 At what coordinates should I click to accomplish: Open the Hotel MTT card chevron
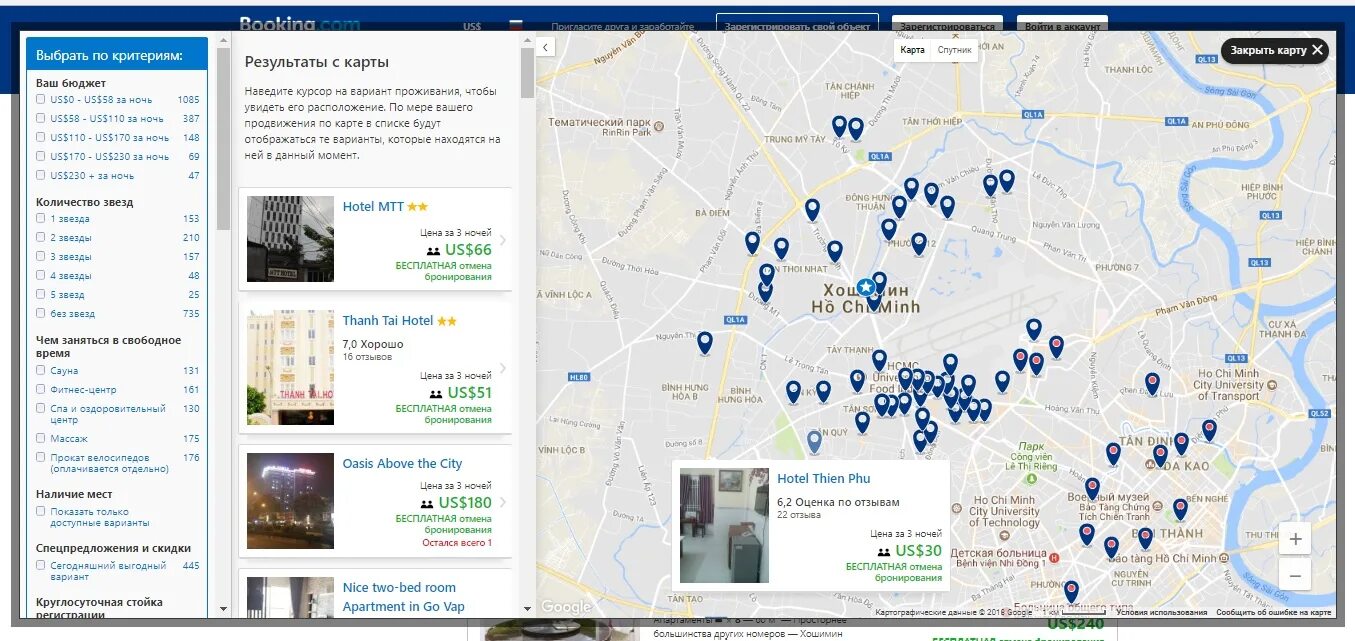[502, 239]
